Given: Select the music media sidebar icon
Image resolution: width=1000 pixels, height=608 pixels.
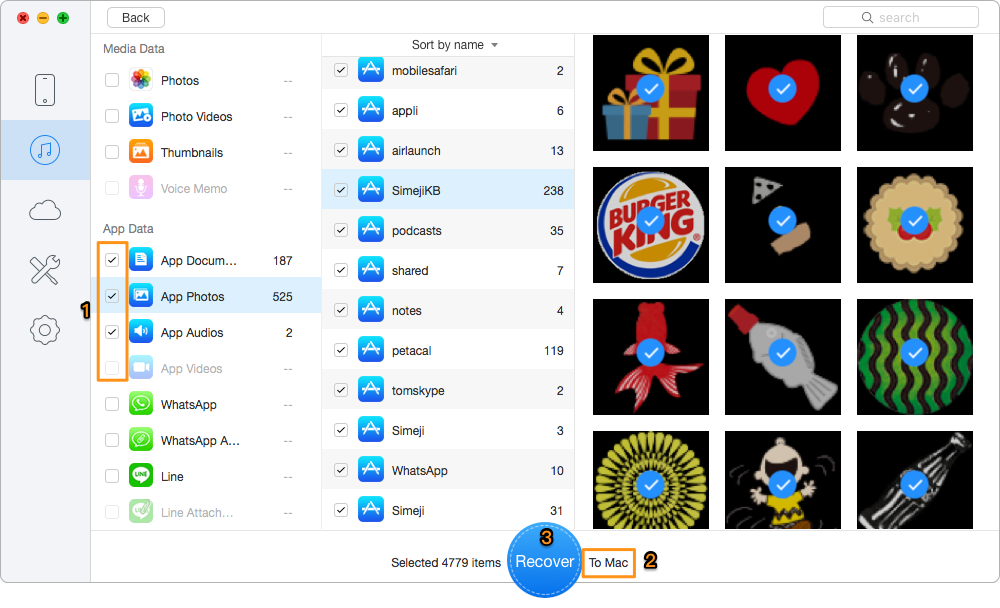Looking at the screenshot, I should point(45,150).
